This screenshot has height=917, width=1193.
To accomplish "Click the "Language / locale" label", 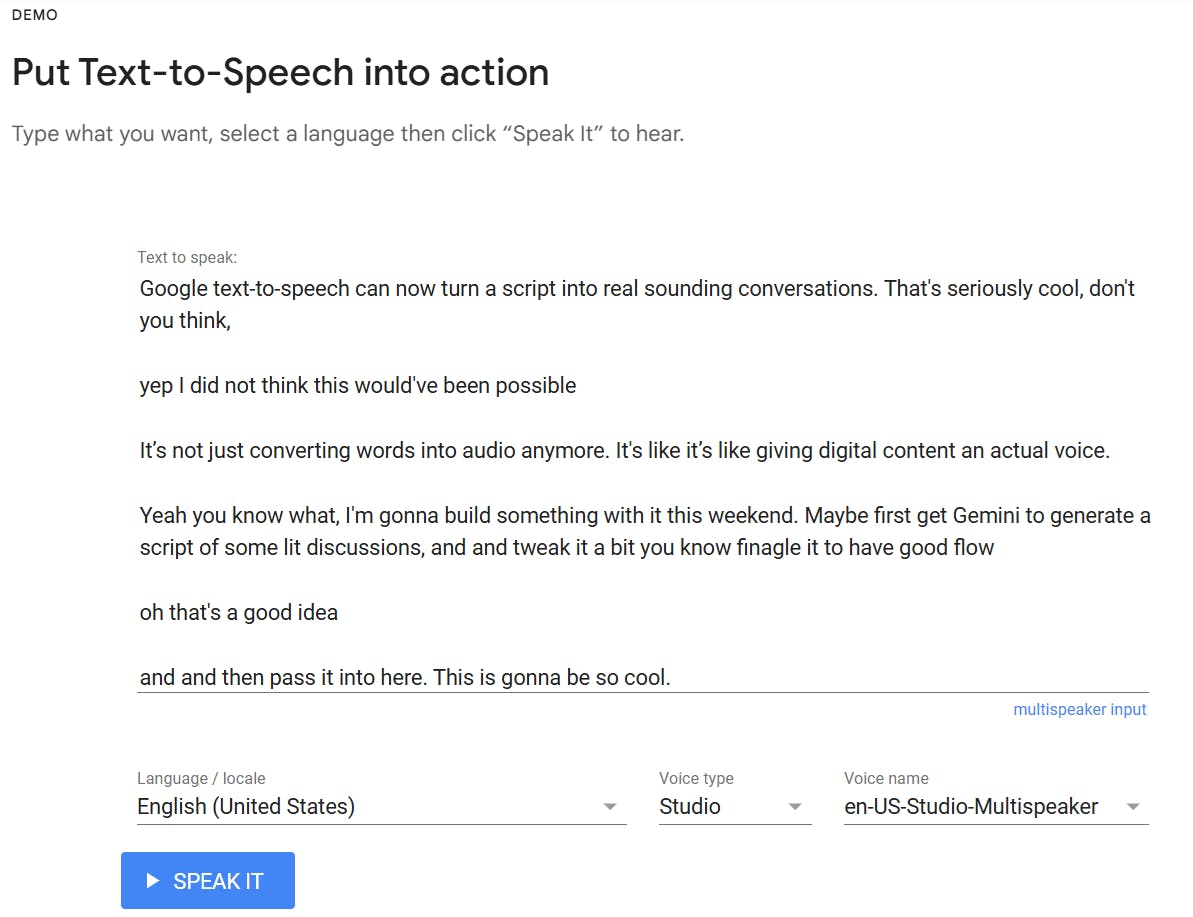I will pos(201,779).
